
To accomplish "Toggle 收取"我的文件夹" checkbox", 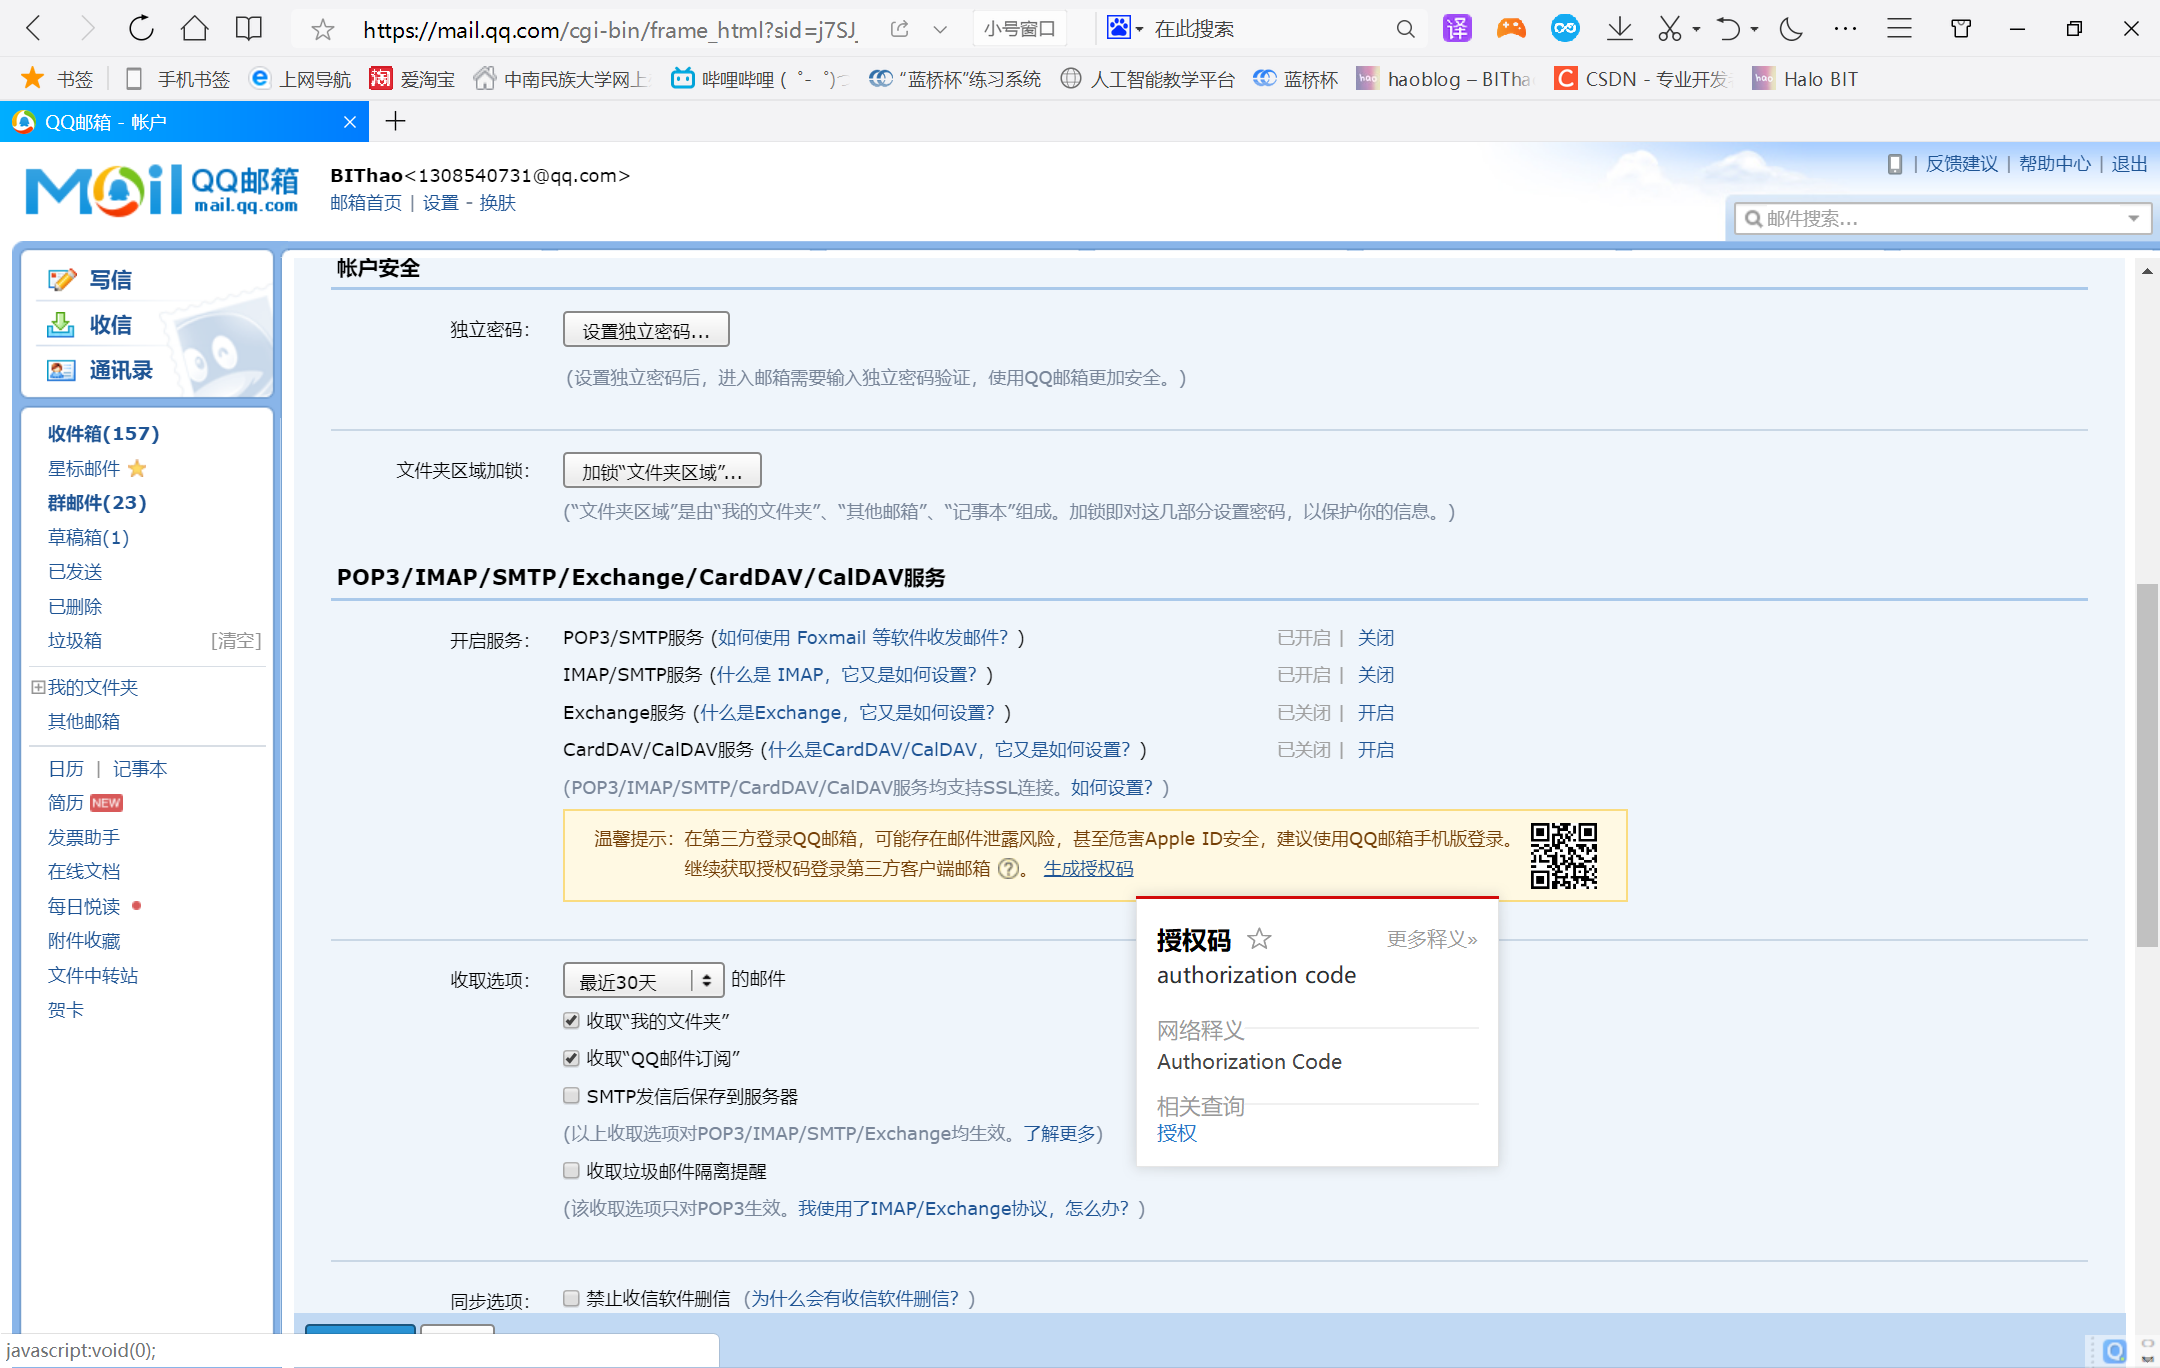I will point(571,1021).
